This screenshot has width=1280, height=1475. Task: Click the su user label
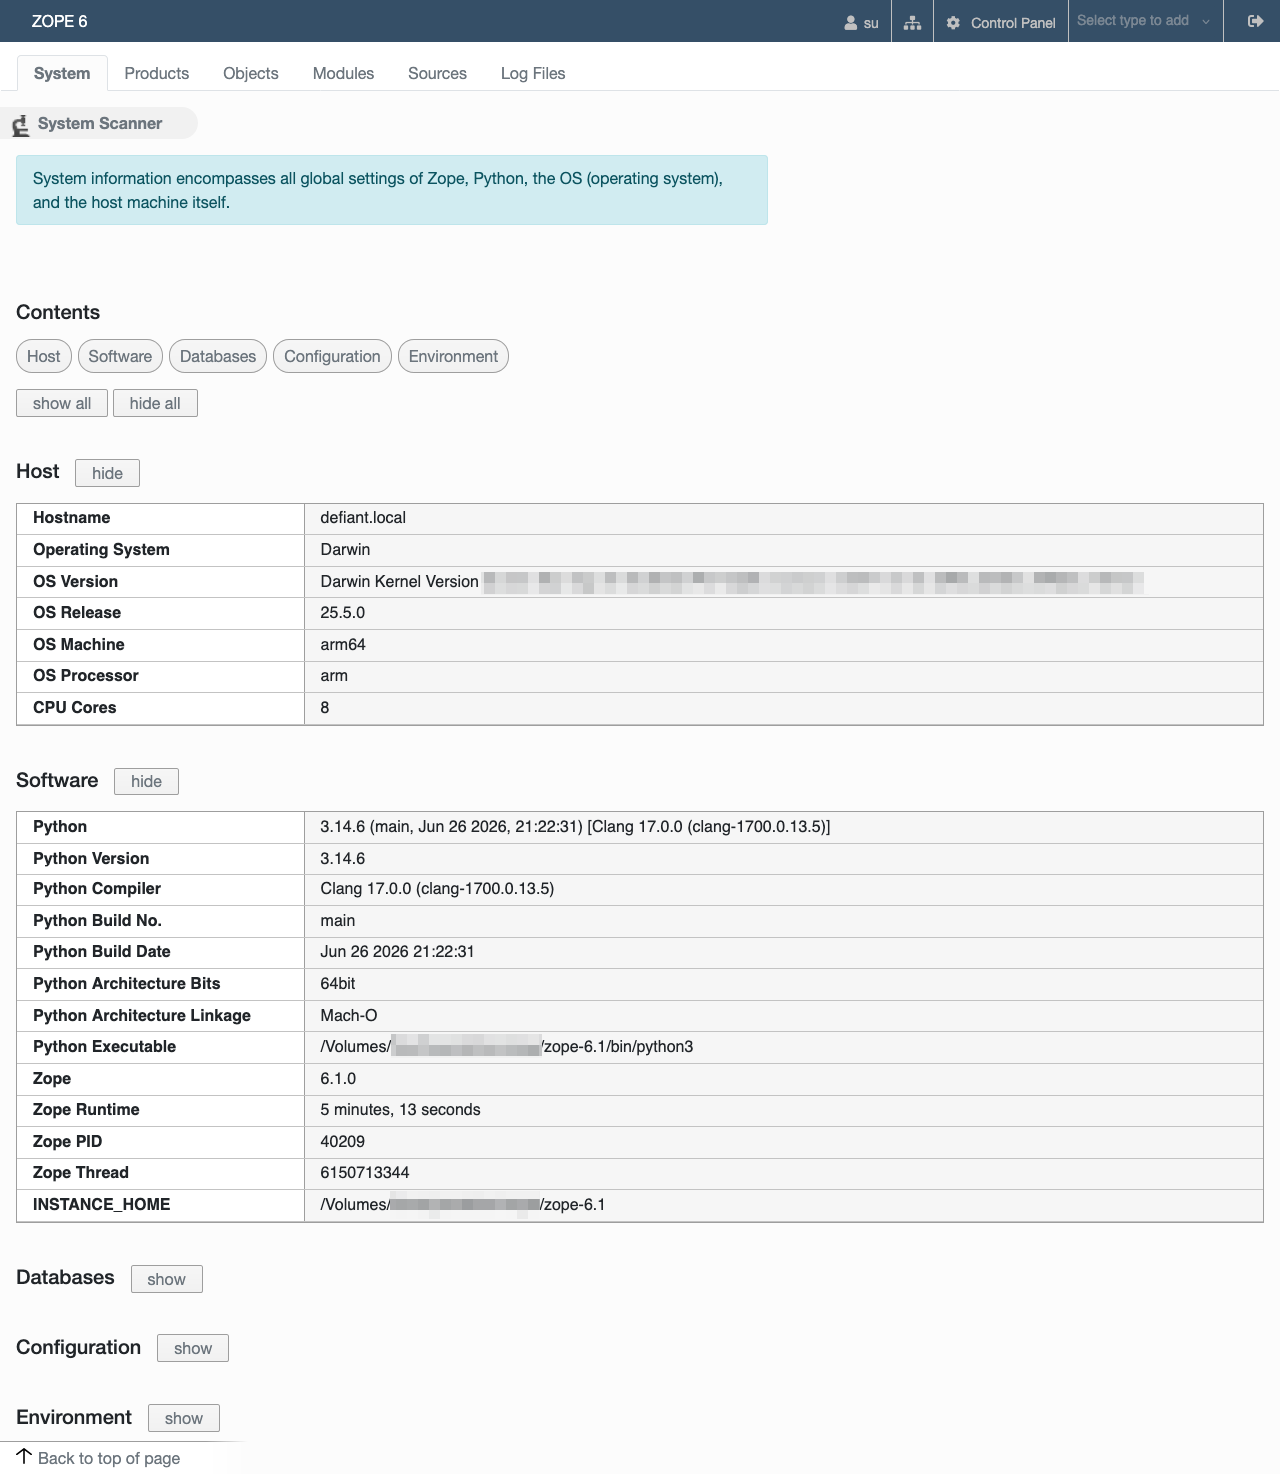pos(871,22)
